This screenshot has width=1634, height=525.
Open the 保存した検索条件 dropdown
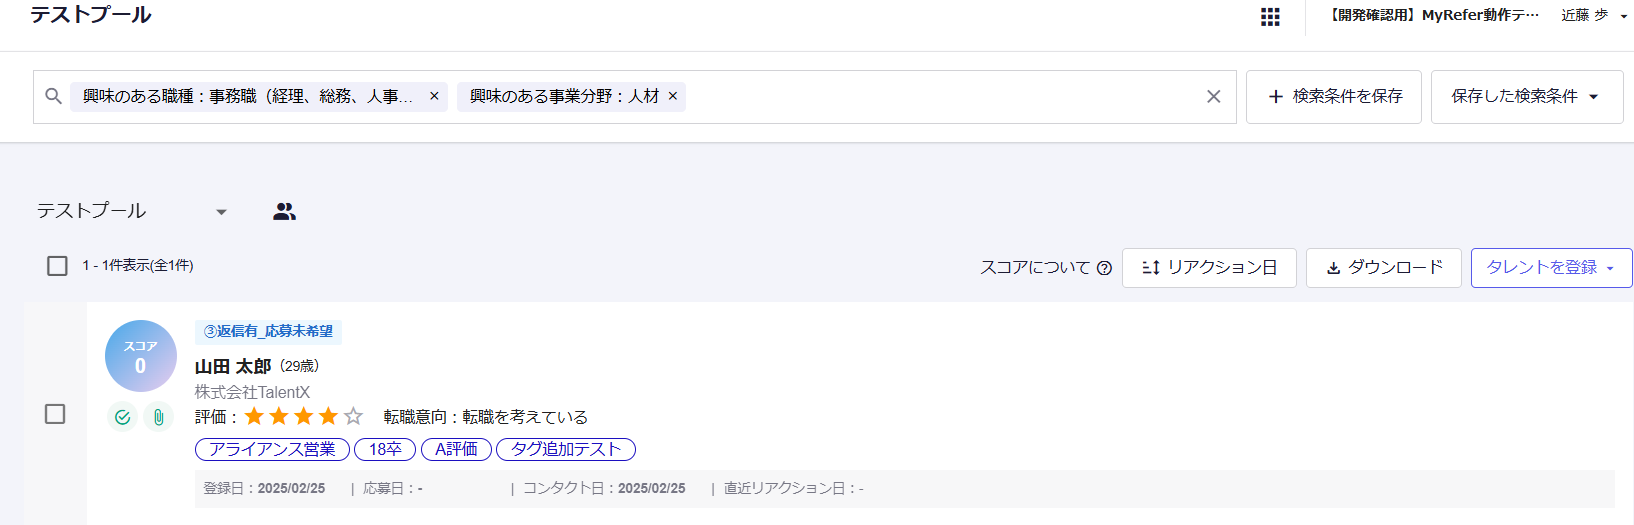pos(1526,97)
